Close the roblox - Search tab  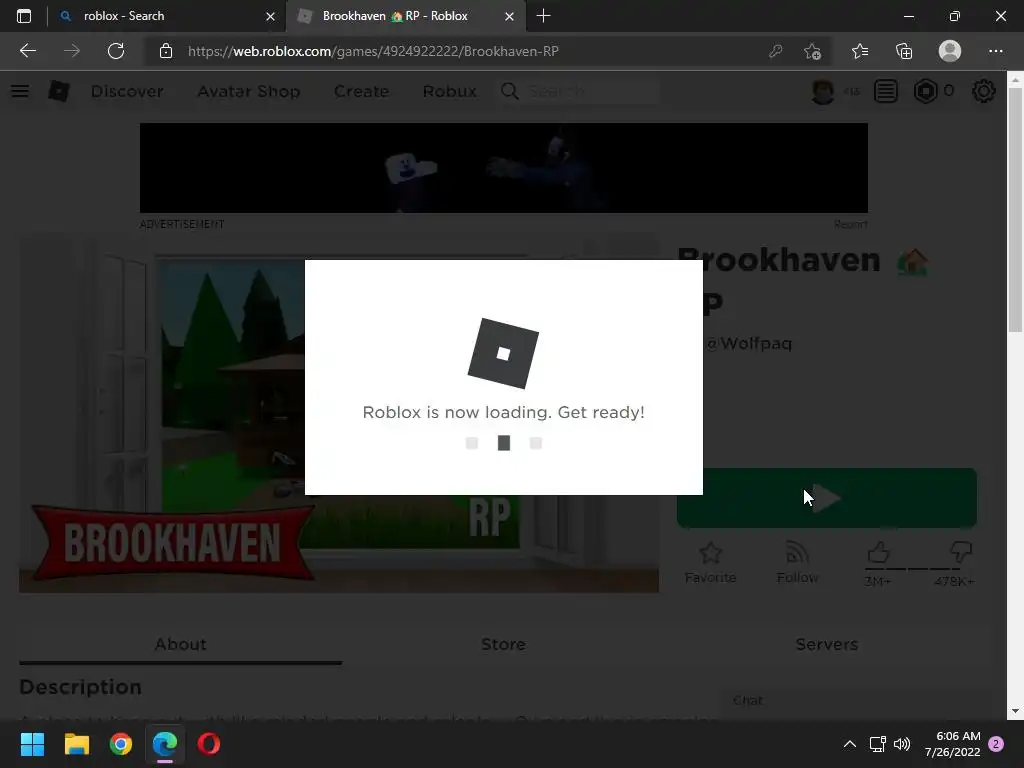tap(270, 16)
